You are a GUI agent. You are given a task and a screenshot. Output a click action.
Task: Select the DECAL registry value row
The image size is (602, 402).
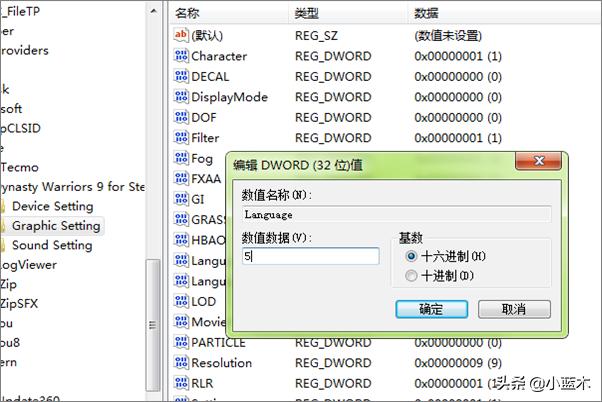tap(210, 76)
